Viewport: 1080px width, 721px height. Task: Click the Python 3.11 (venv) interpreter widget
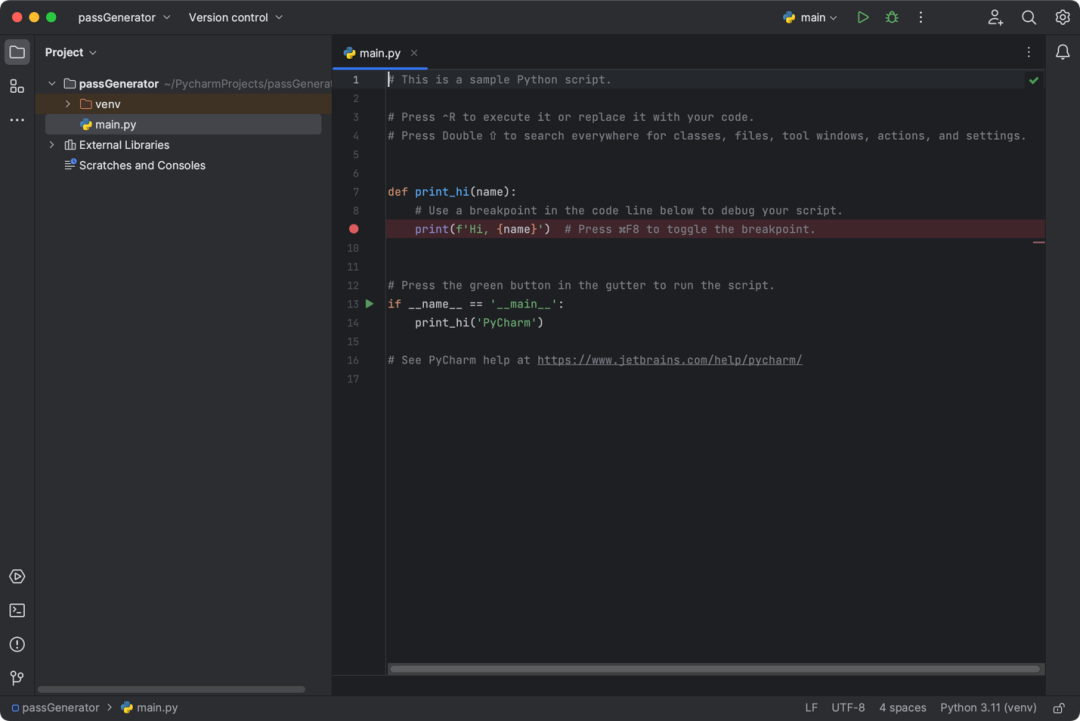click(988, 708)
